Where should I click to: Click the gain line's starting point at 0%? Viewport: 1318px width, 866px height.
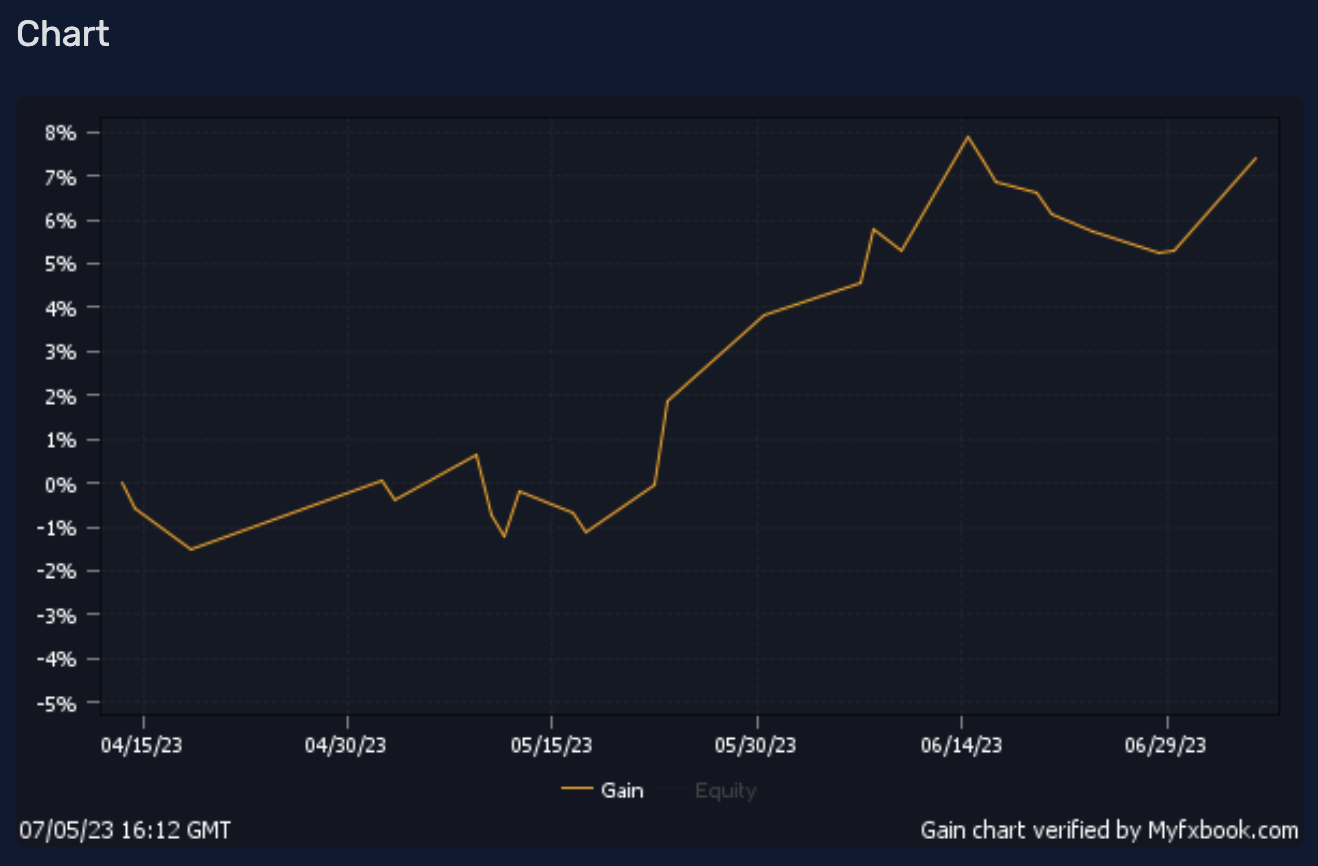[x=122, y=483]
